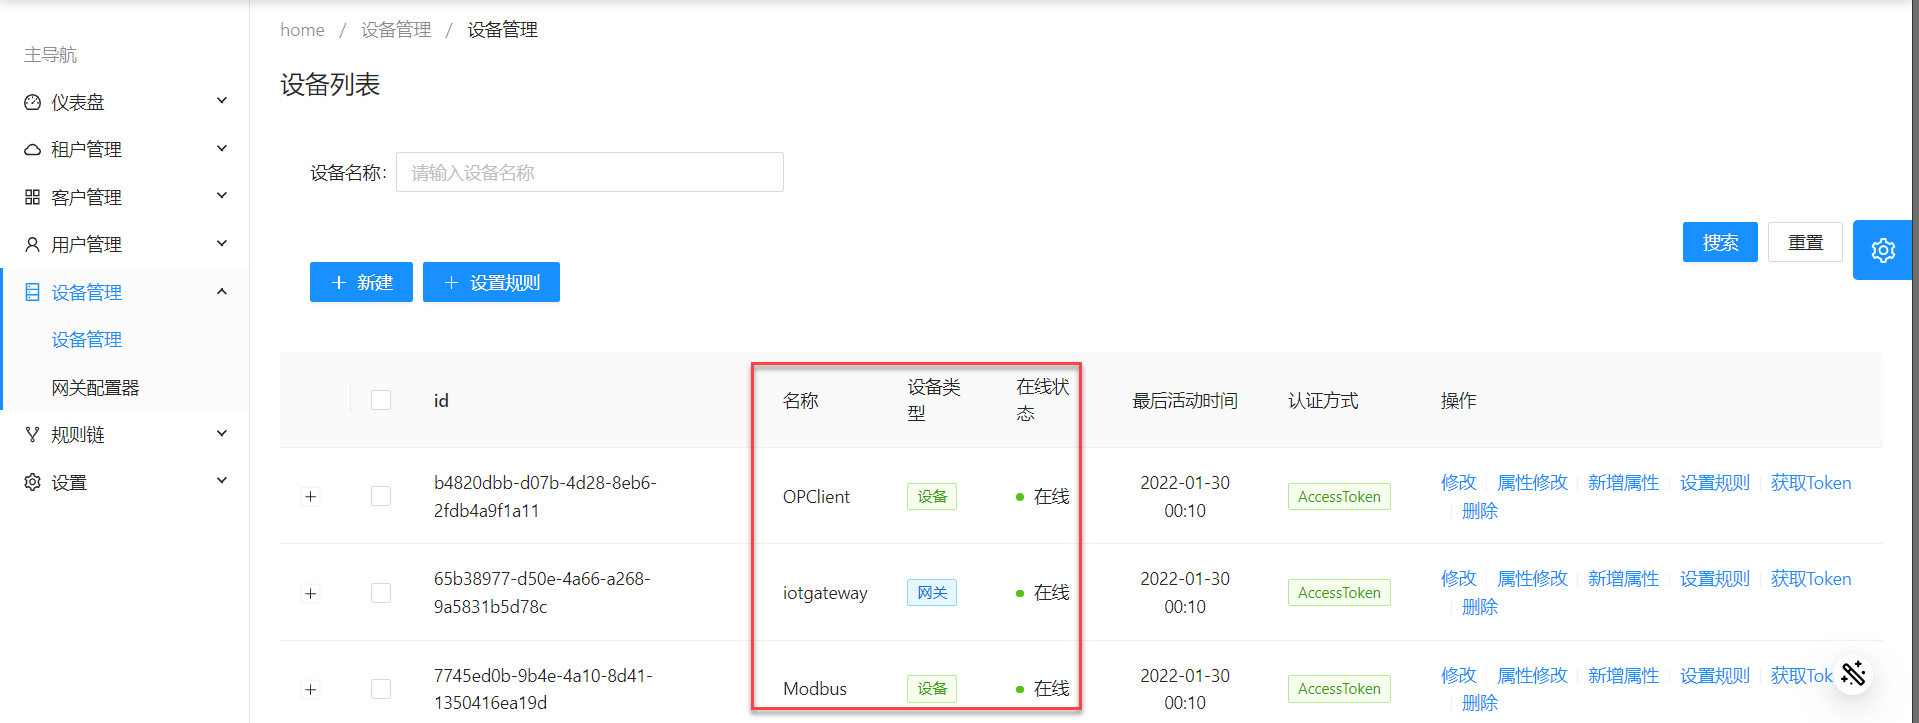The height and width of the screenshot is (723, 1919).
Task: Click the grid icon beside 客户管理
Action: 33,197
